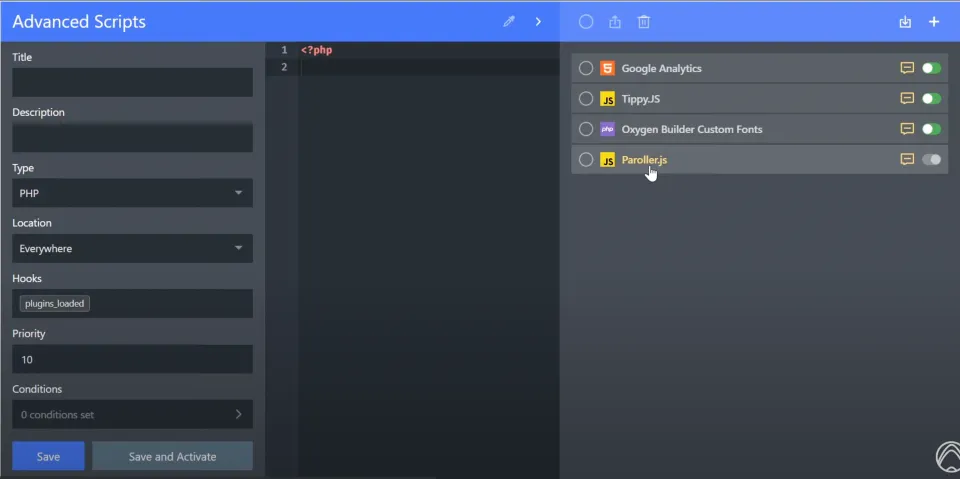The height and width of the screenshot is (479, 960).
Task: Click the import scripts icon
Action: click(x=905, y=21)
